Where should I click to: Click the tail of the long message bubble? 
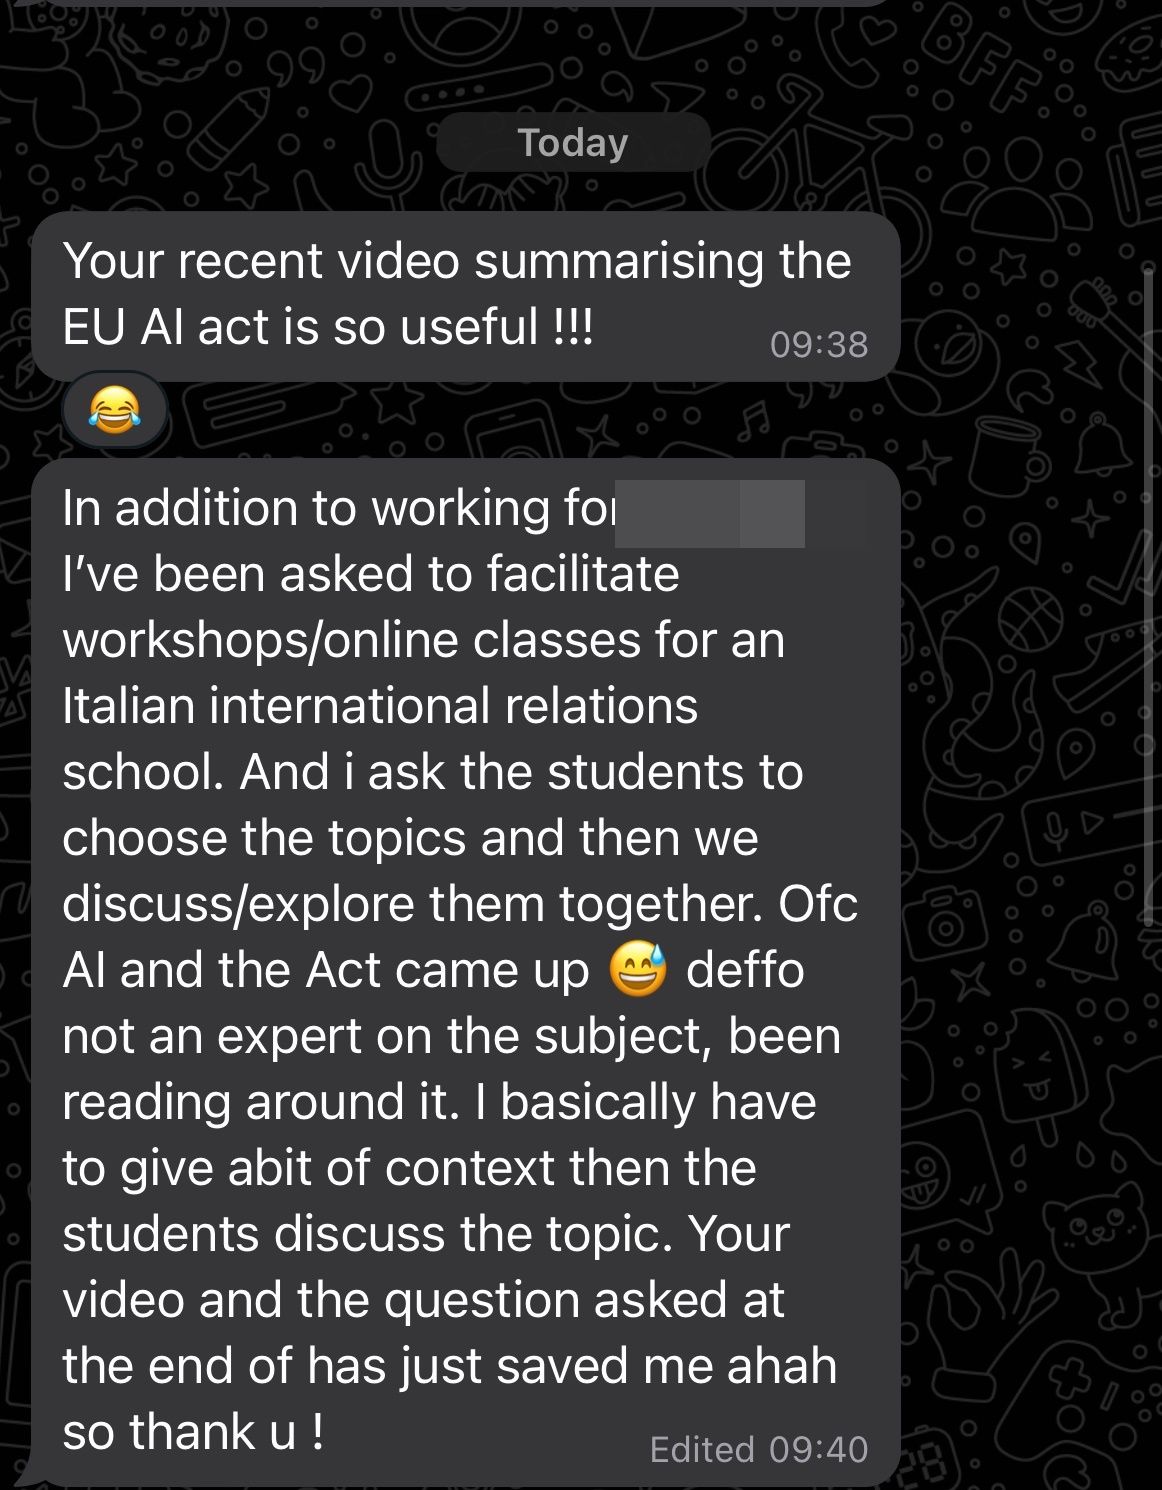(x=28, y=1472)
